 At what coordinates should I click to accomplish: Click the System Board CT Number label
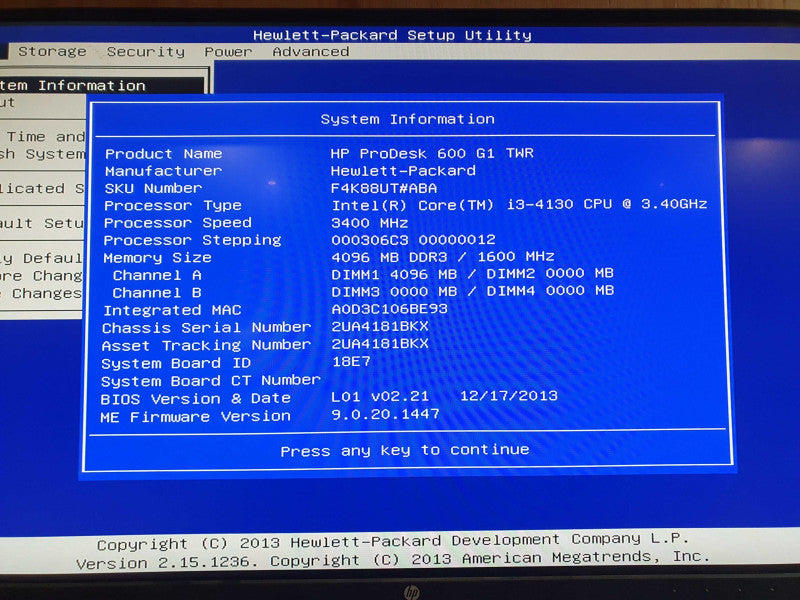(211, 381)
